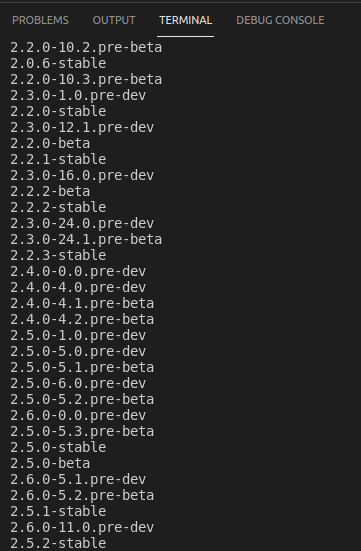Click the 2.5.0-6.0.pre-dev line
This screenshot has height=551, width=361.
[78, 384]
